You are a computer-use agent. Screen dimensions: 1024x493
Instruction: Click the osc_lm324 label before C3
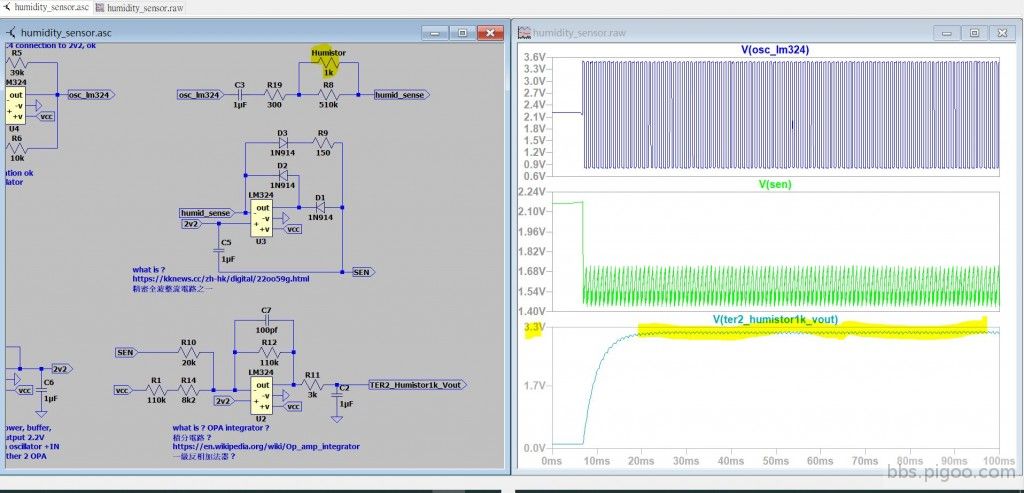point(200,95)
